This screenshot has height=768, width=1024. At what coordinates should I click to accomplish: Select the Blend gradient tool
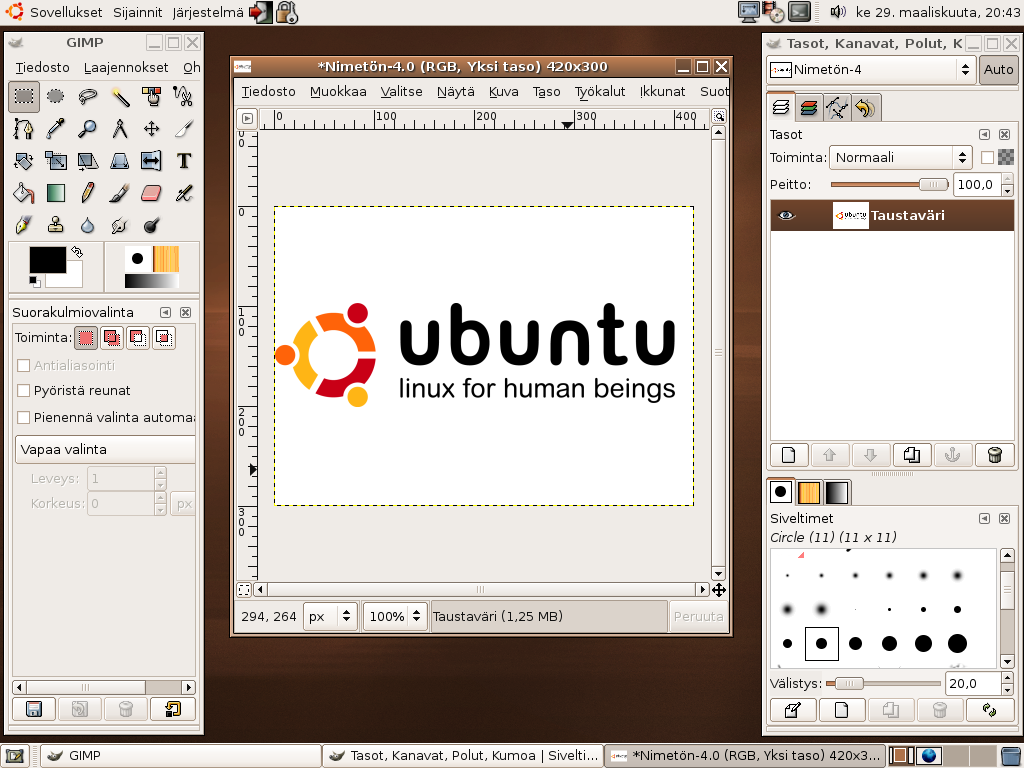(56, 193)
